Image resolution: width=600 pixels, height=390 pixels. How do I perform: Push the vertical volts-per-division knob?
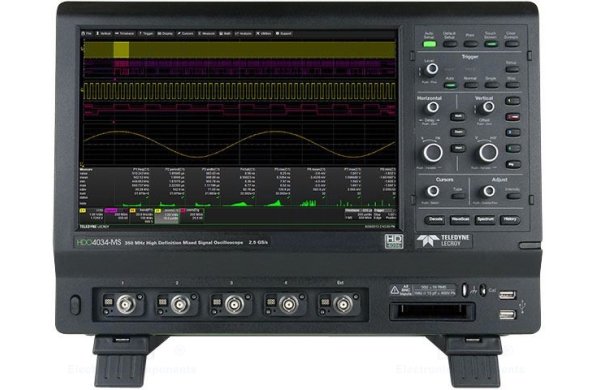coord(488,153)
